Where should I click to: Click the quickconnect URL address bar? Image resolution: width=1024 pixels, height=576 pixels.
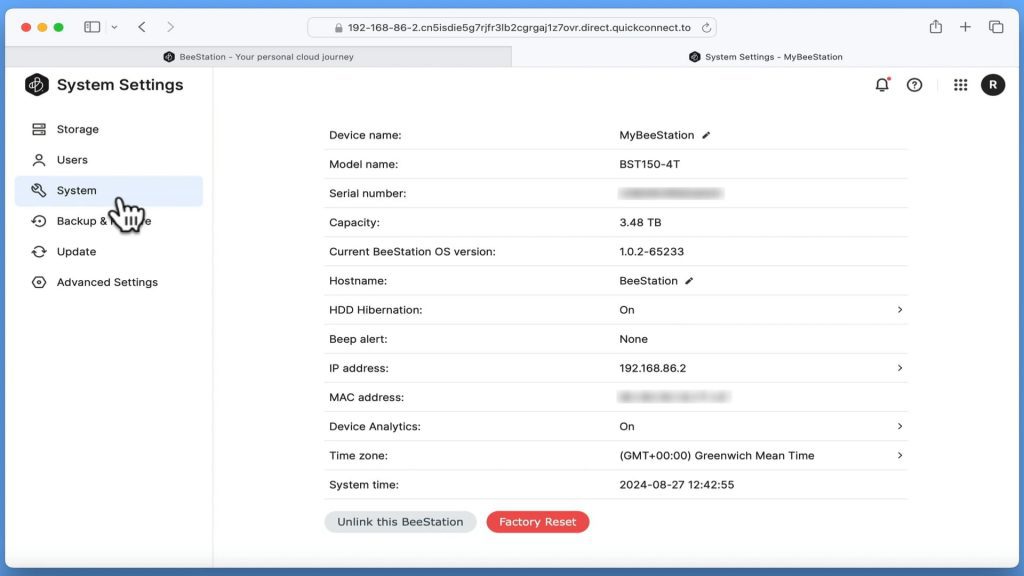click(x=512, y=27)
